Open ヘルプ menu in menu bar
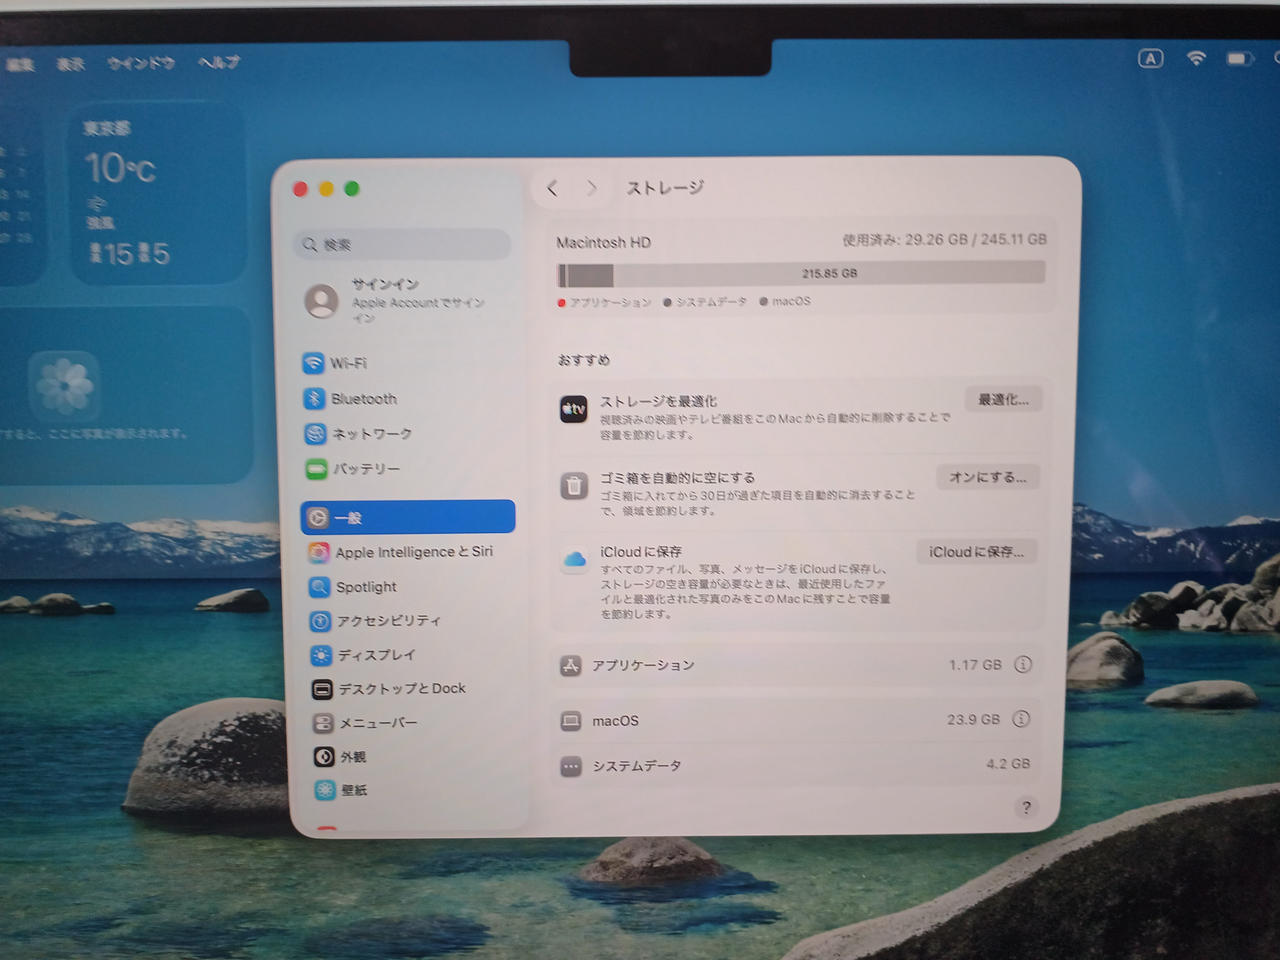This screenshot has height=960, width=1280. [218, 63]
